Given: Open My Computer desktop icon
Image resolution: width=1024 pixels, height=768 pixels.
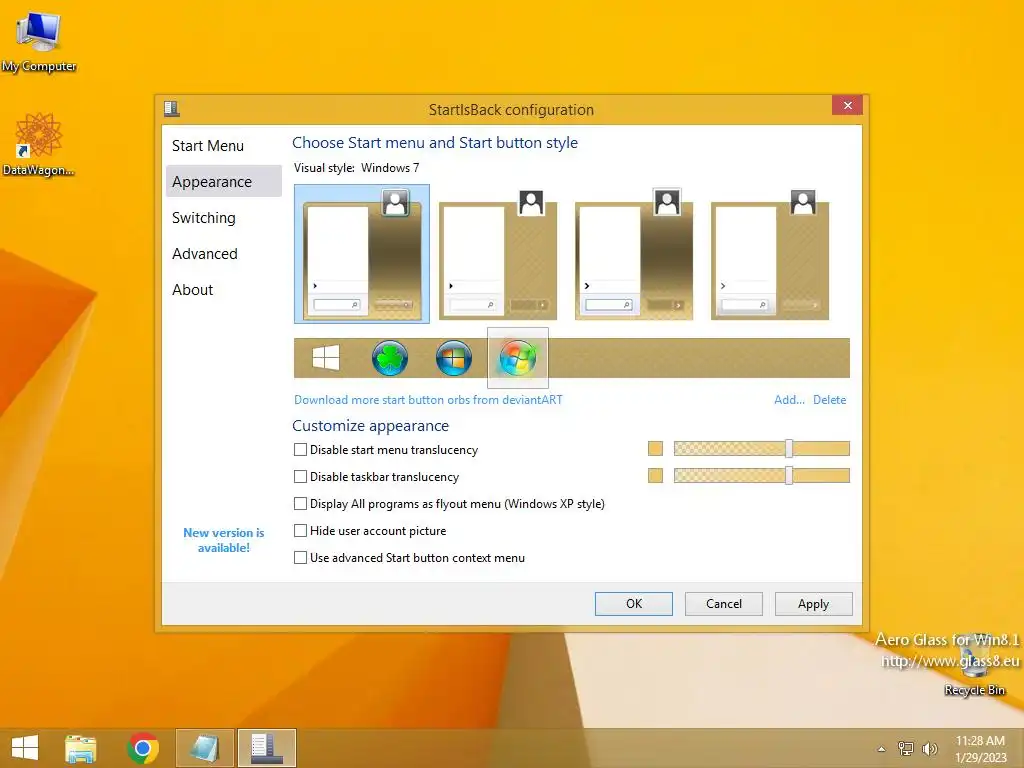Looking at the screenshot, I should coord(39,42).
